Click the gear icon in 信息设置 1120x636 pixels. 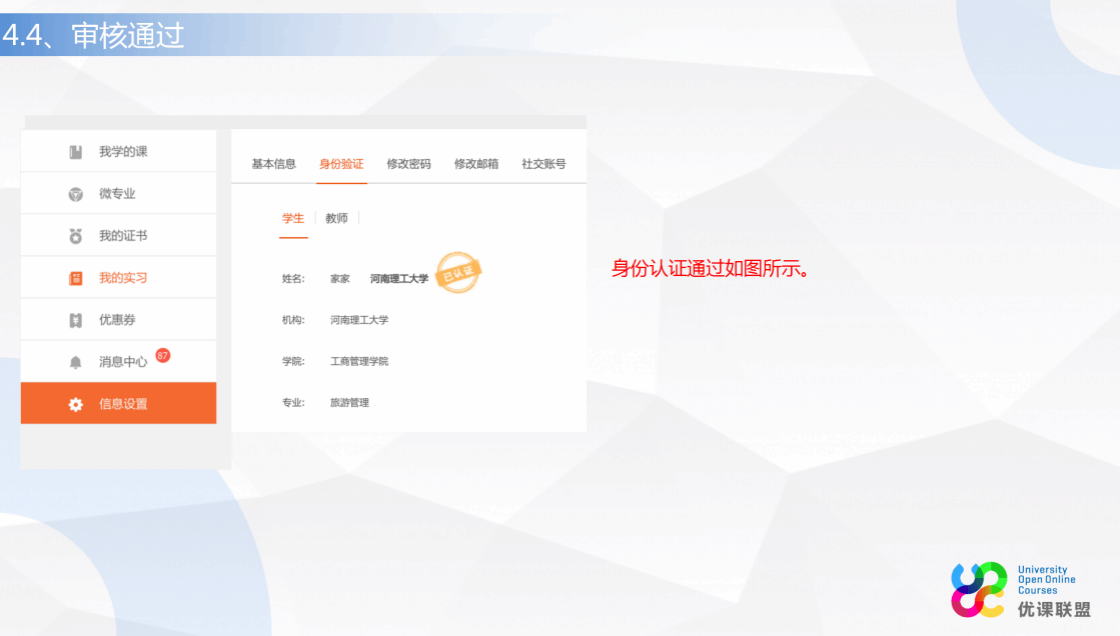point(76,405)
